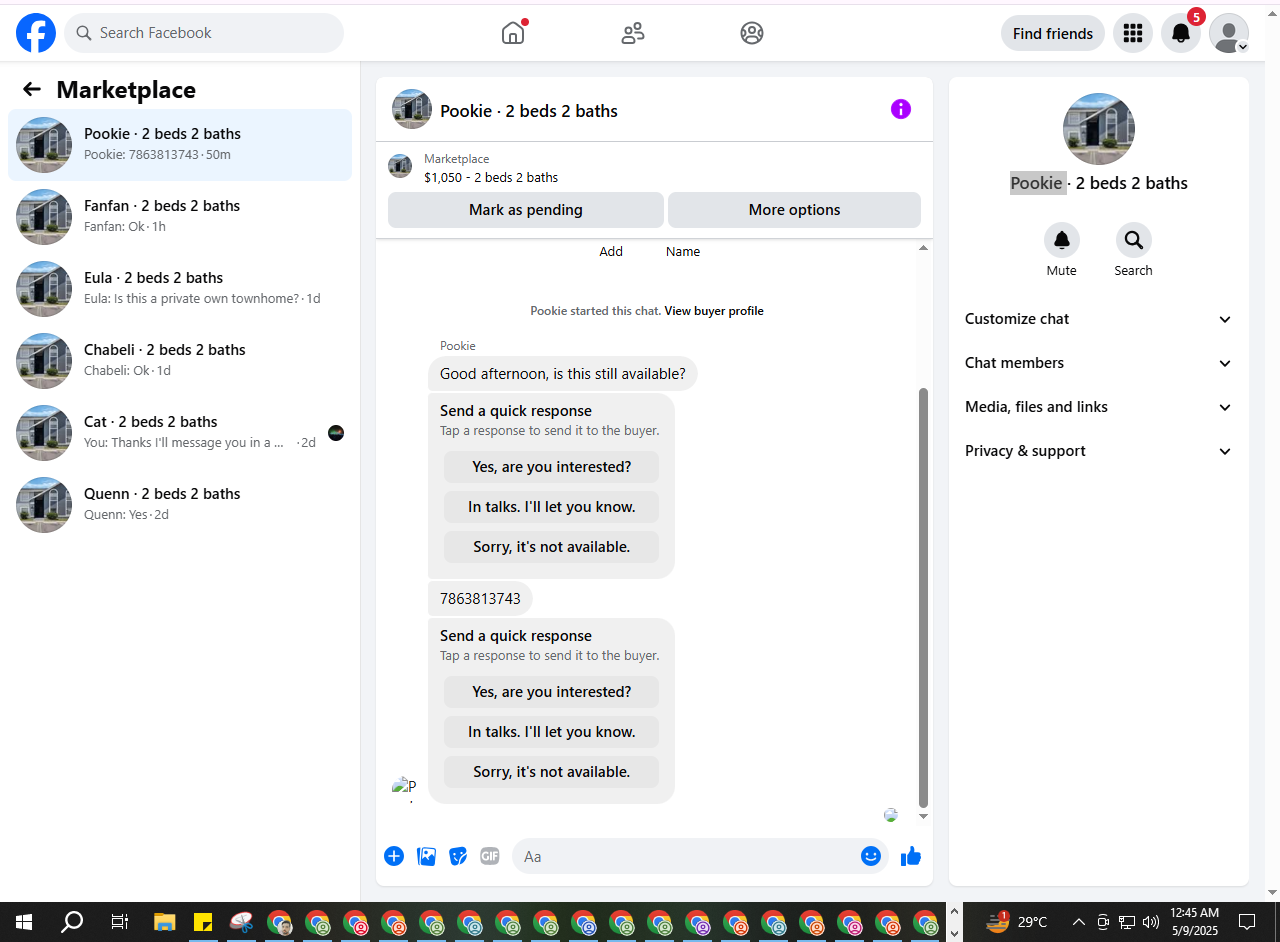This screenshot has width=1280, height=942.
Task: Click Mark as pending button
Action: [526, 210]
